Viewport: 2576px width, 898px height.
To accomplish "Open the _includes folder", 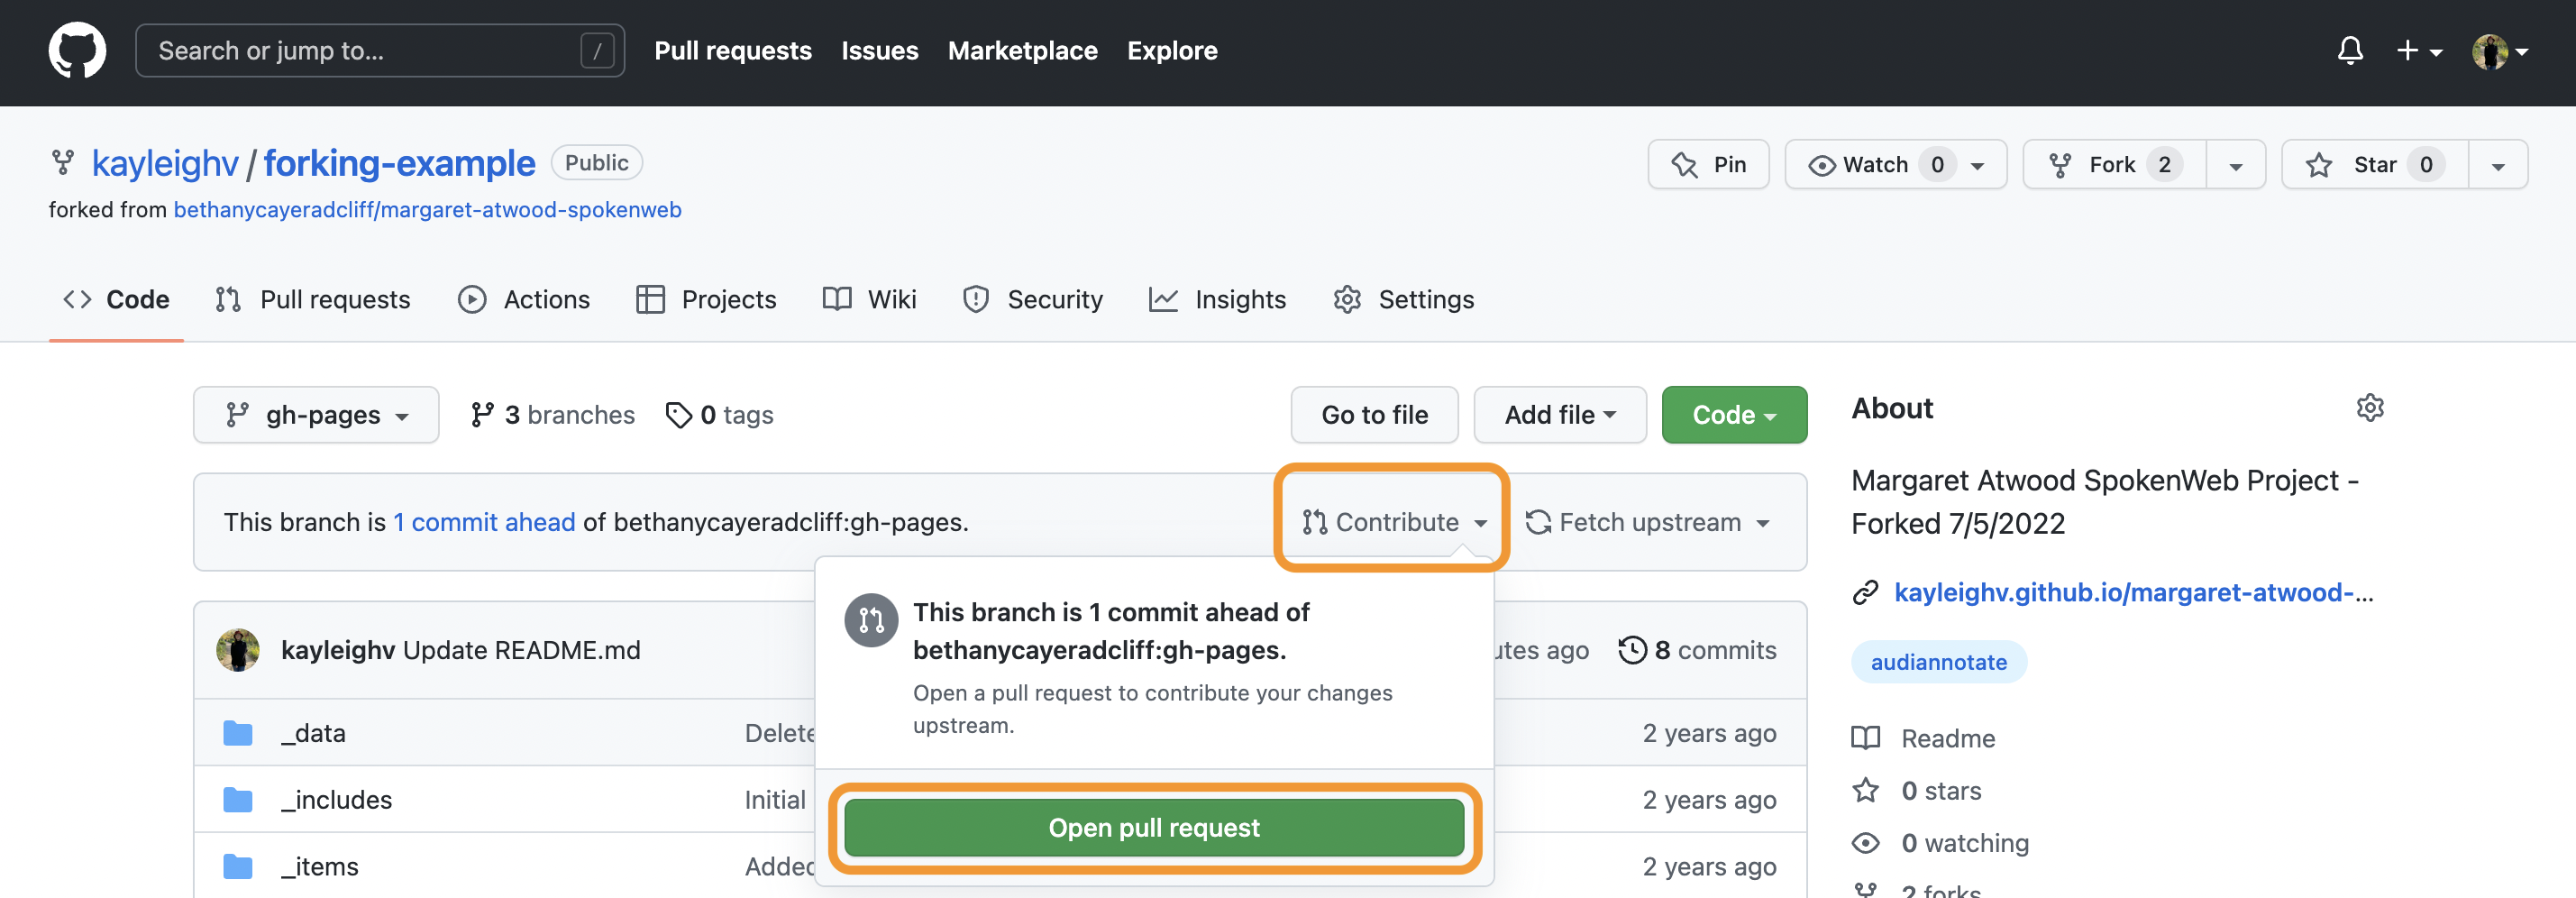I will [336, 800].
